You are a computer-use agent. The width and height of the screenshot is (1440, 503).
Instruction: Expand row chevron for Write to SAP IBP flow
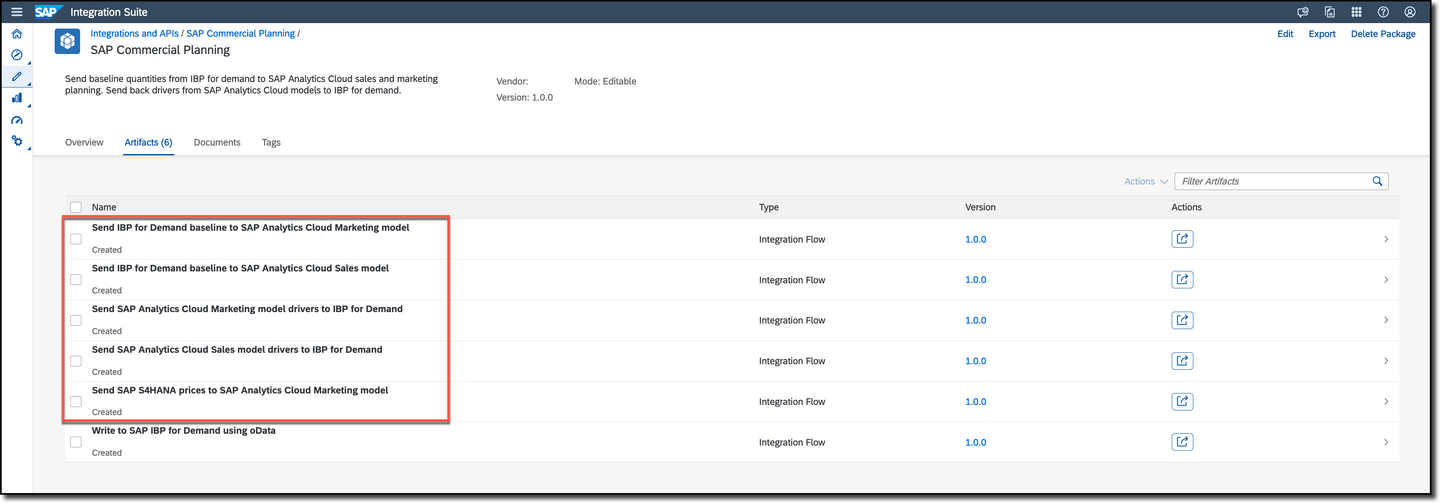coord(1386,442)
